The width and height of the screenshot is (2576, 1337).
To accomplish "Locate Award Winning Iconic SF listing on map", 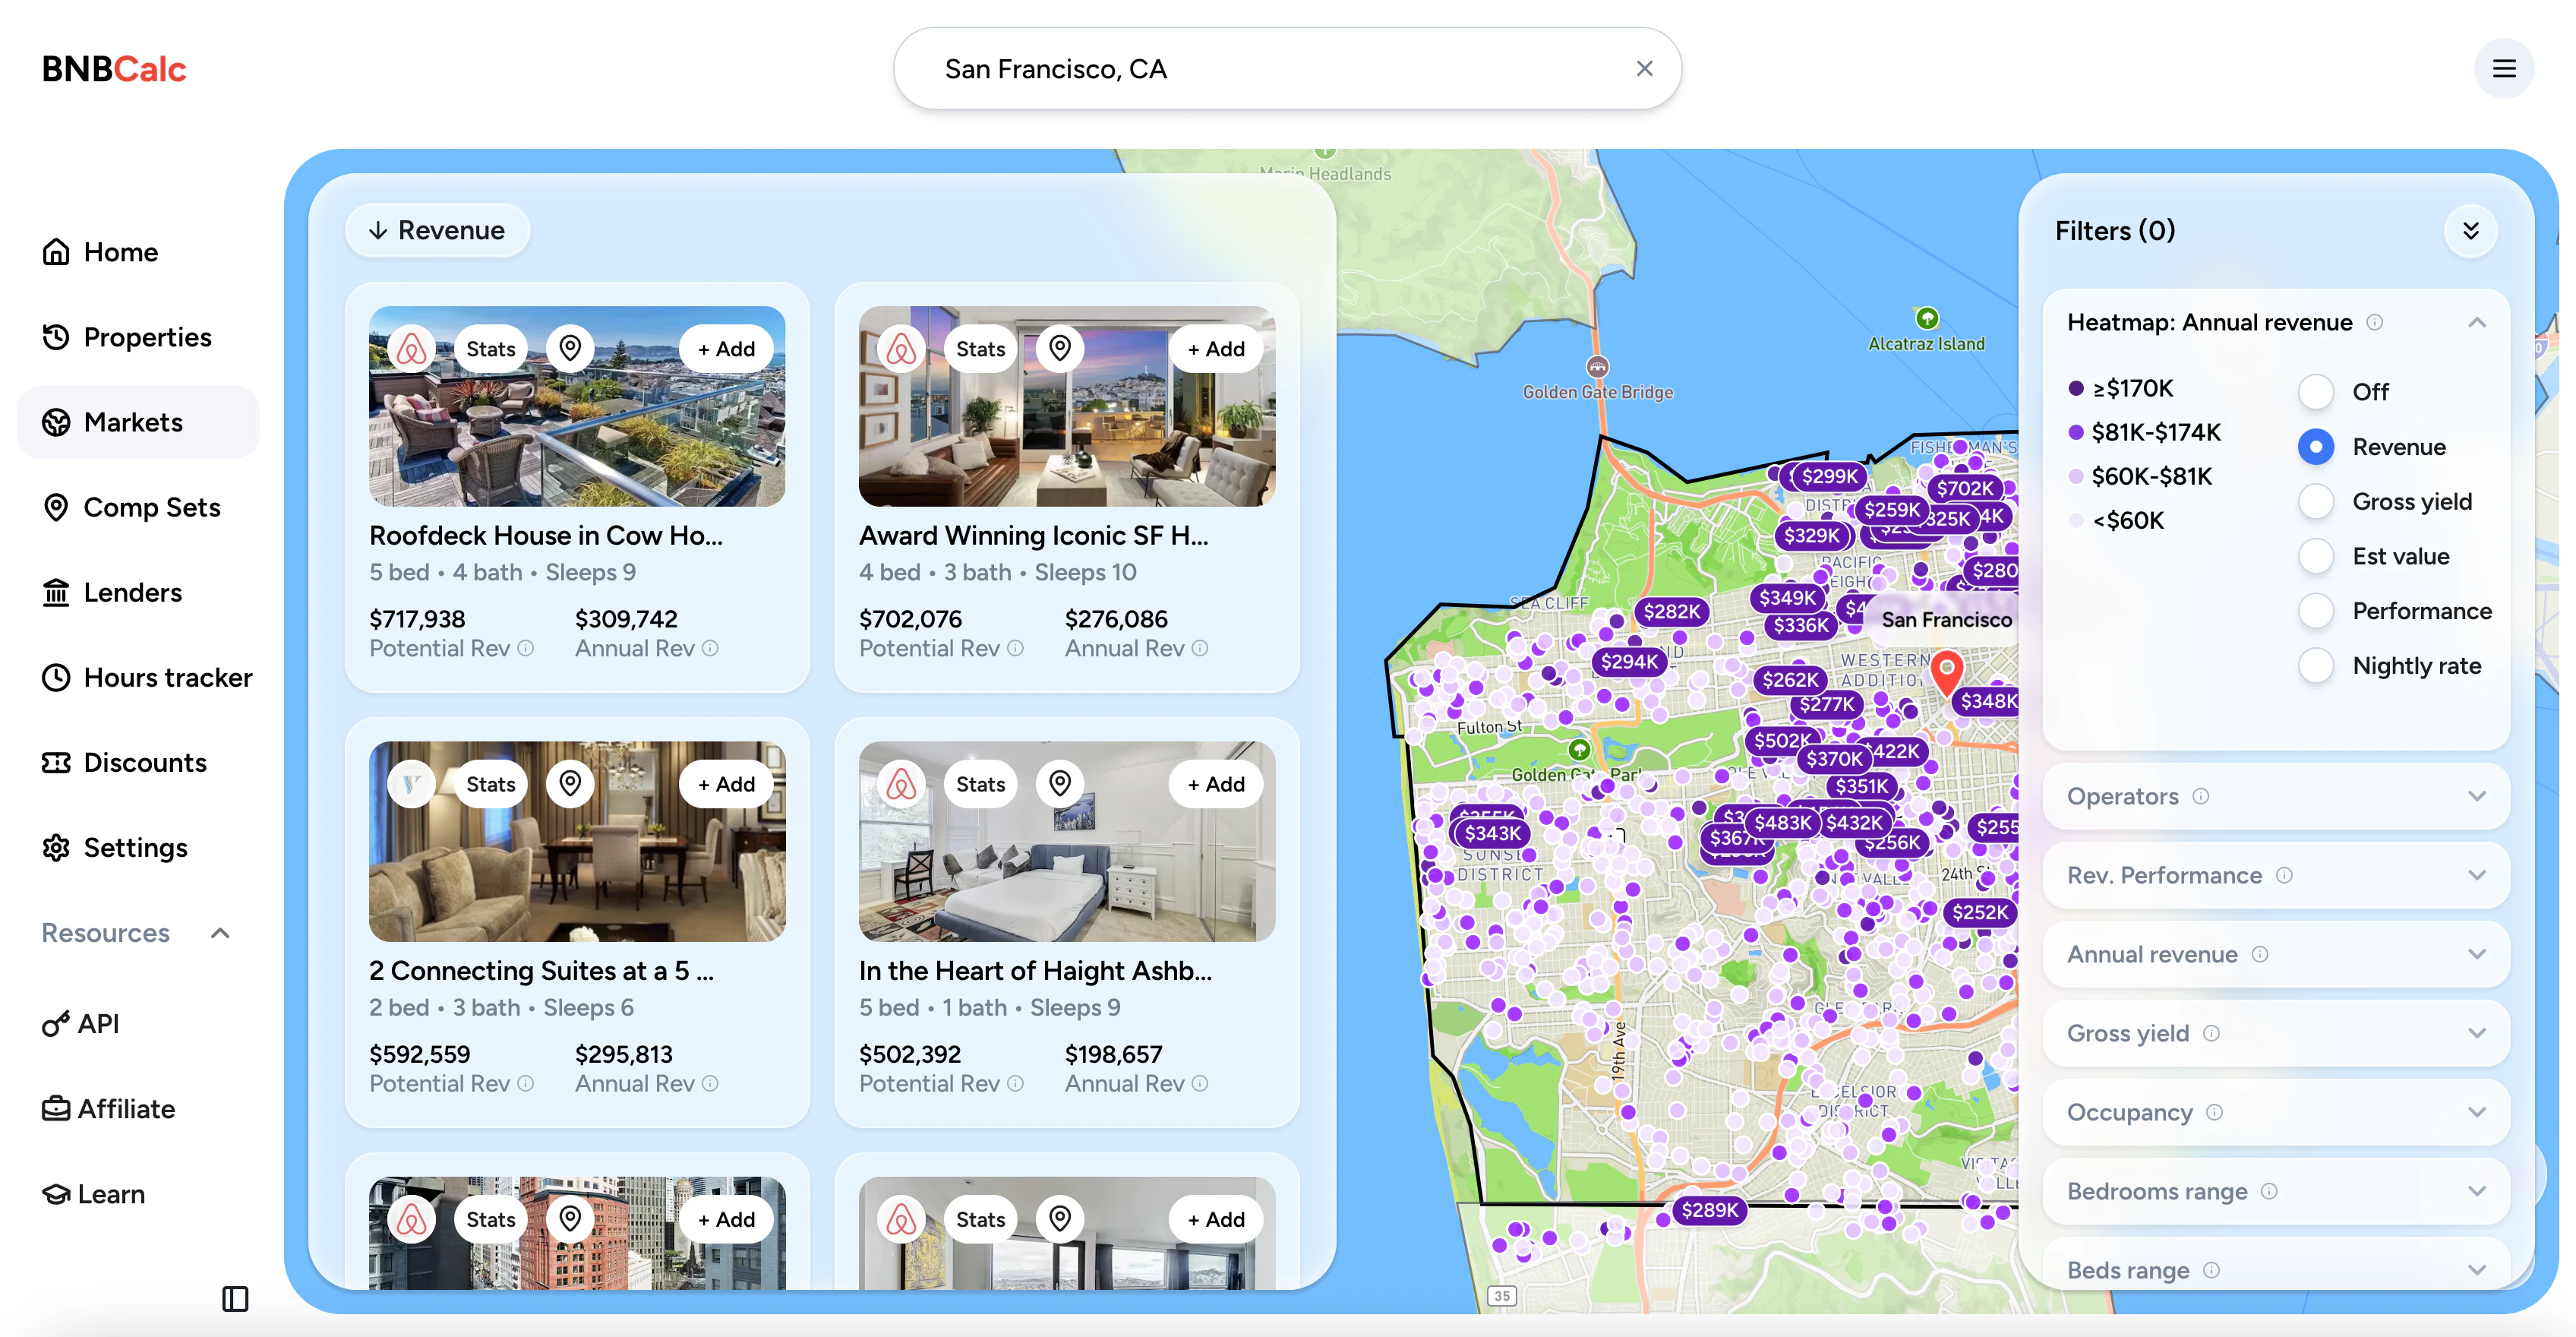I will point(1060,349).
